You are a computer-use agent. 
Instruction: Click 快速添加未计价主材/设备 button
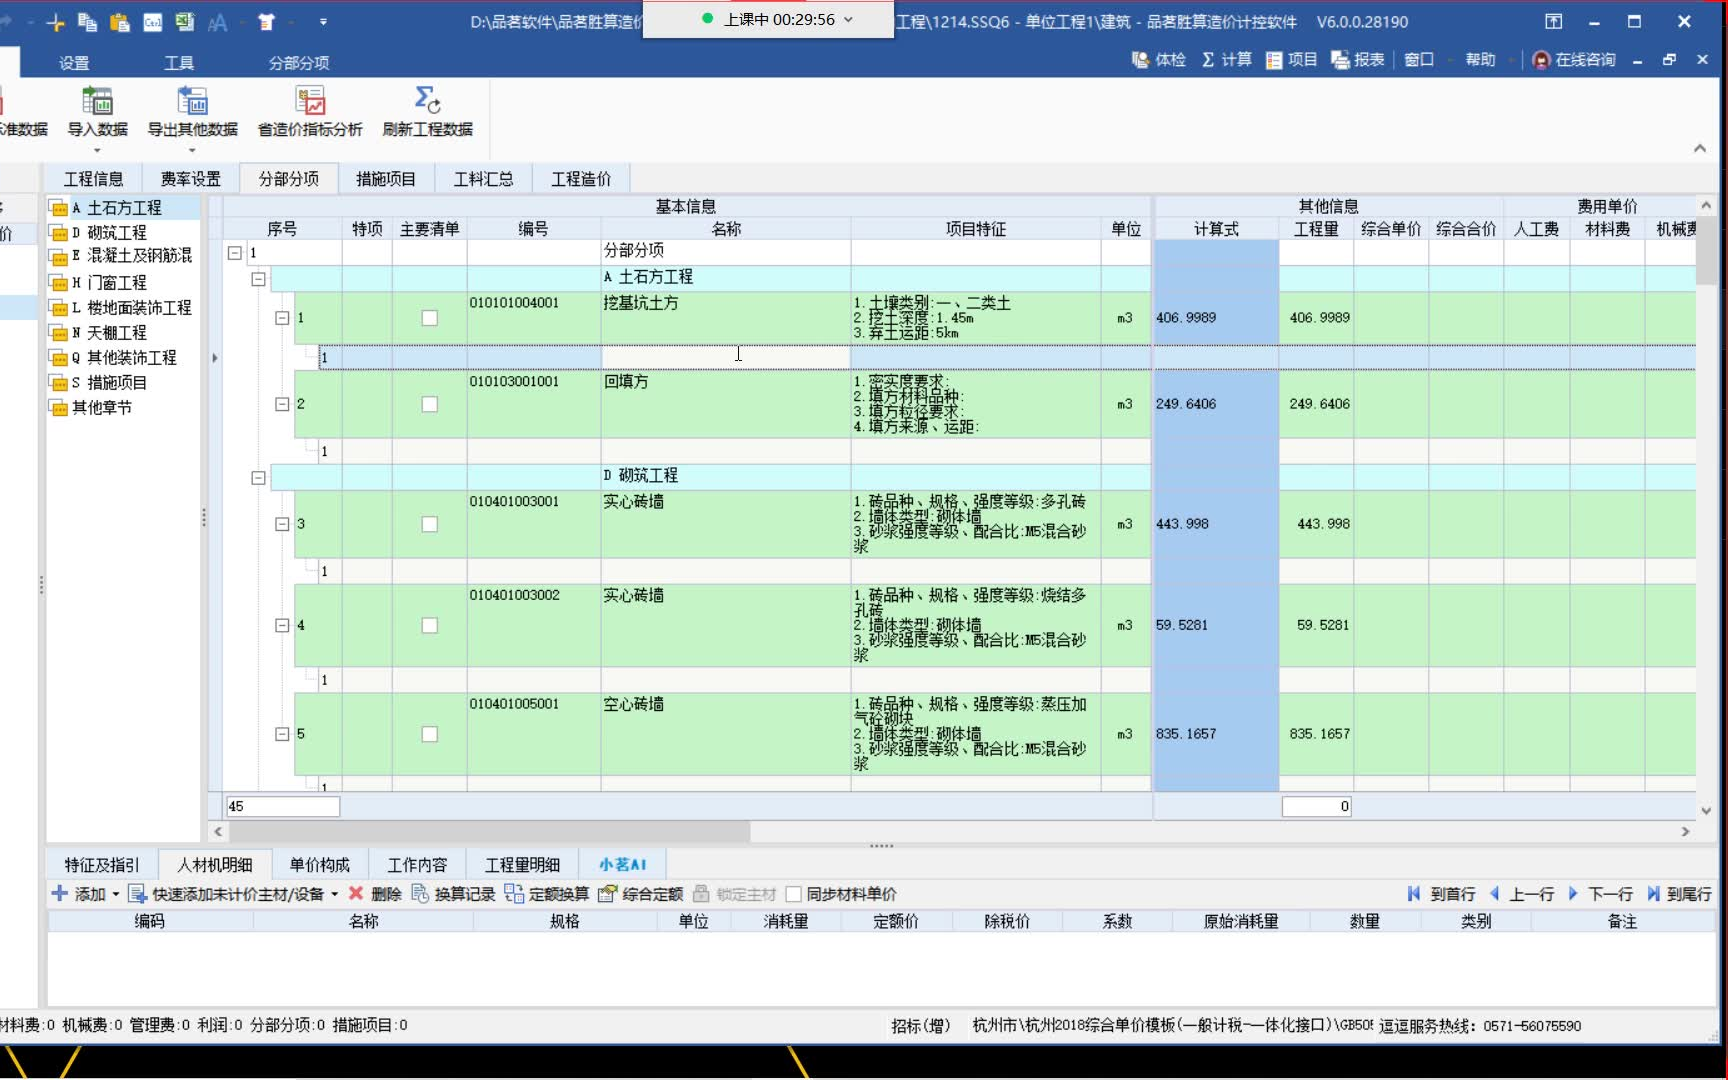pos(228,894)
